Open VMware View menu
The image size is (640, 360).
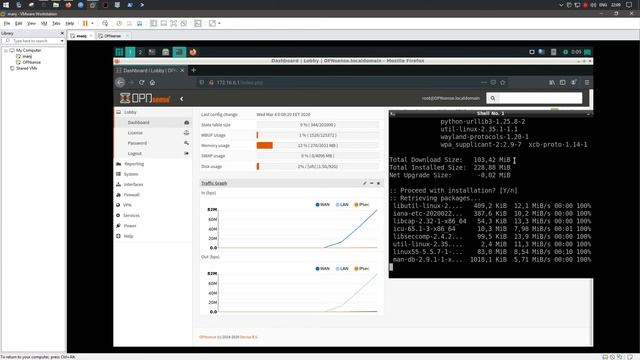tap(31, 24)
